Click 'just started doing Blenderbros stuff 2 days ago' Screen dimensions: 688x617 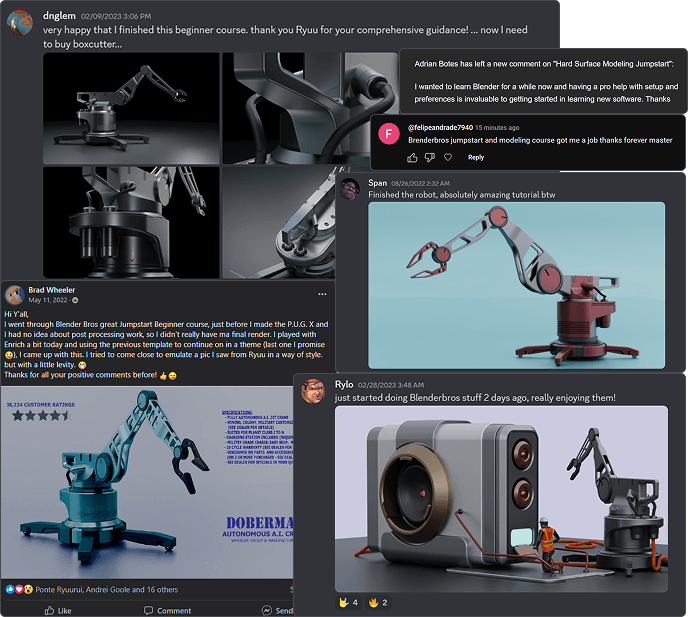click(x=430, y=398)
